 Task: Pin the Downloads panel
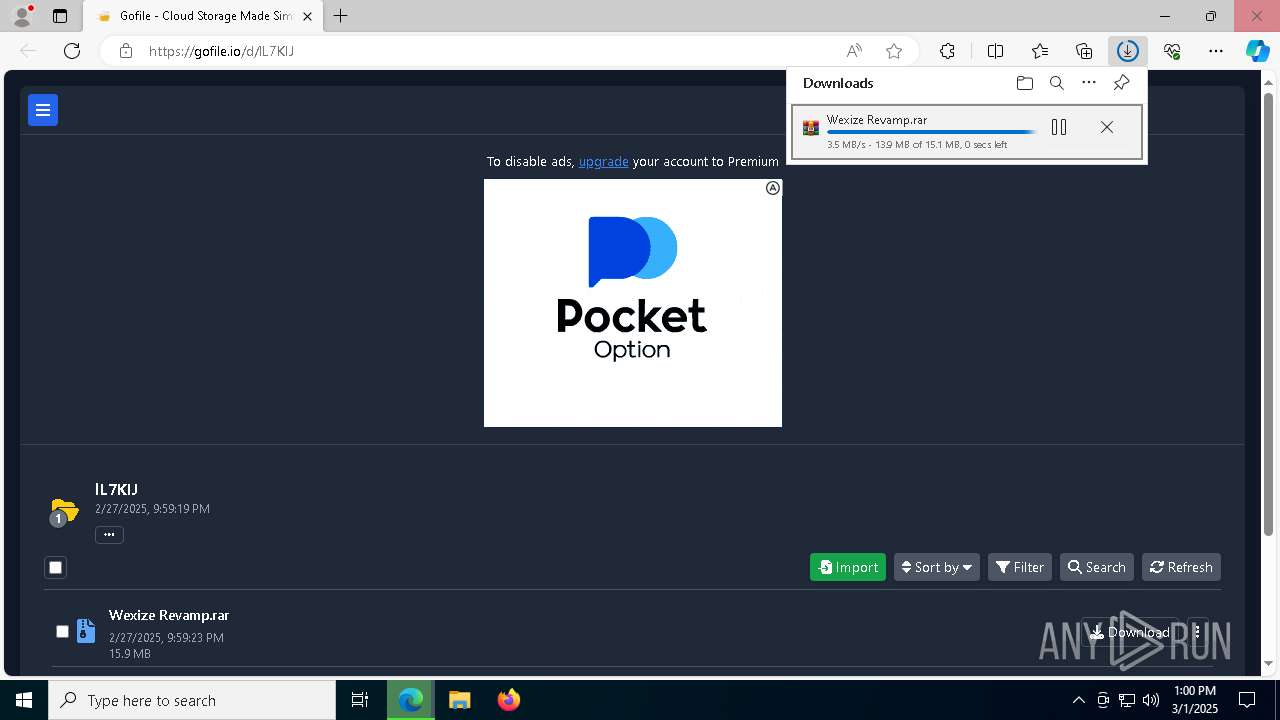click(1121, 83)
